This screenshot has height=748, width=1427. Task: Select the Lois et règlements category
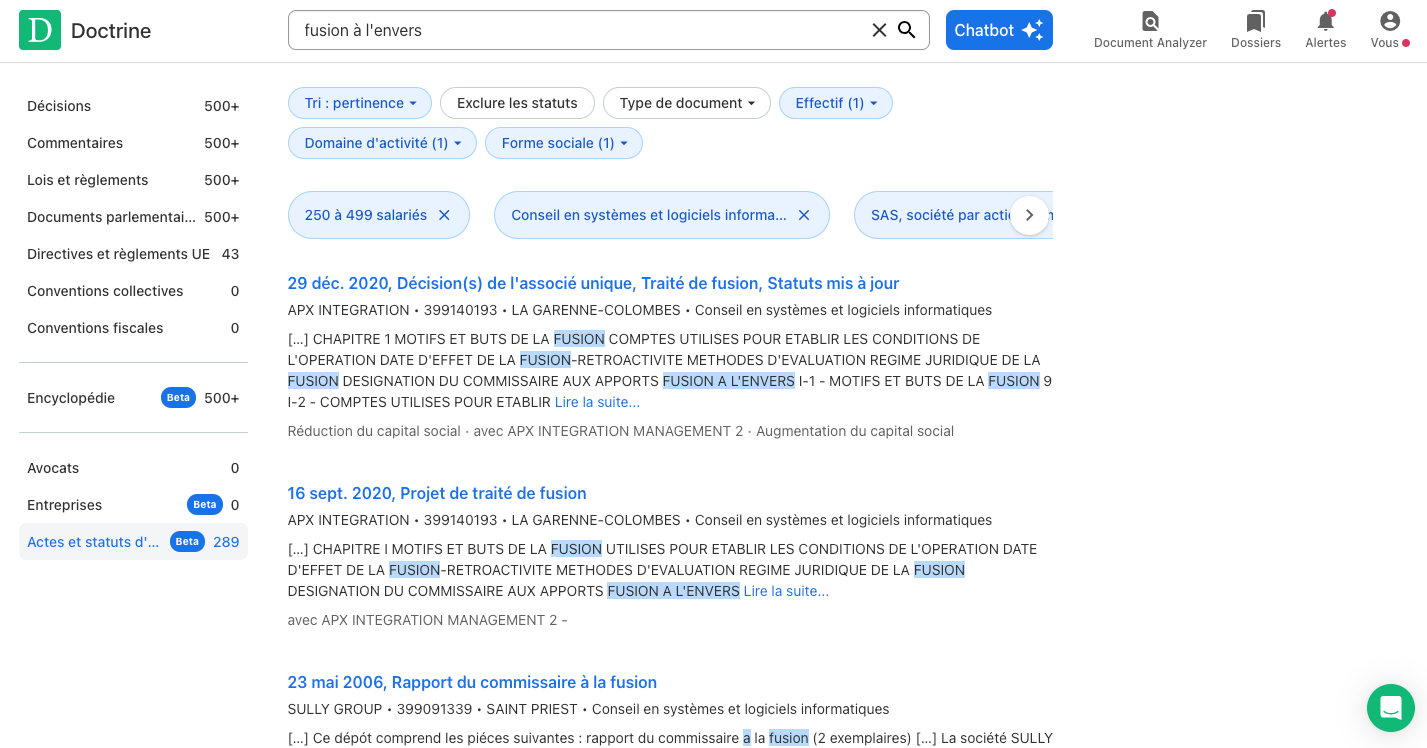(133, 180)
